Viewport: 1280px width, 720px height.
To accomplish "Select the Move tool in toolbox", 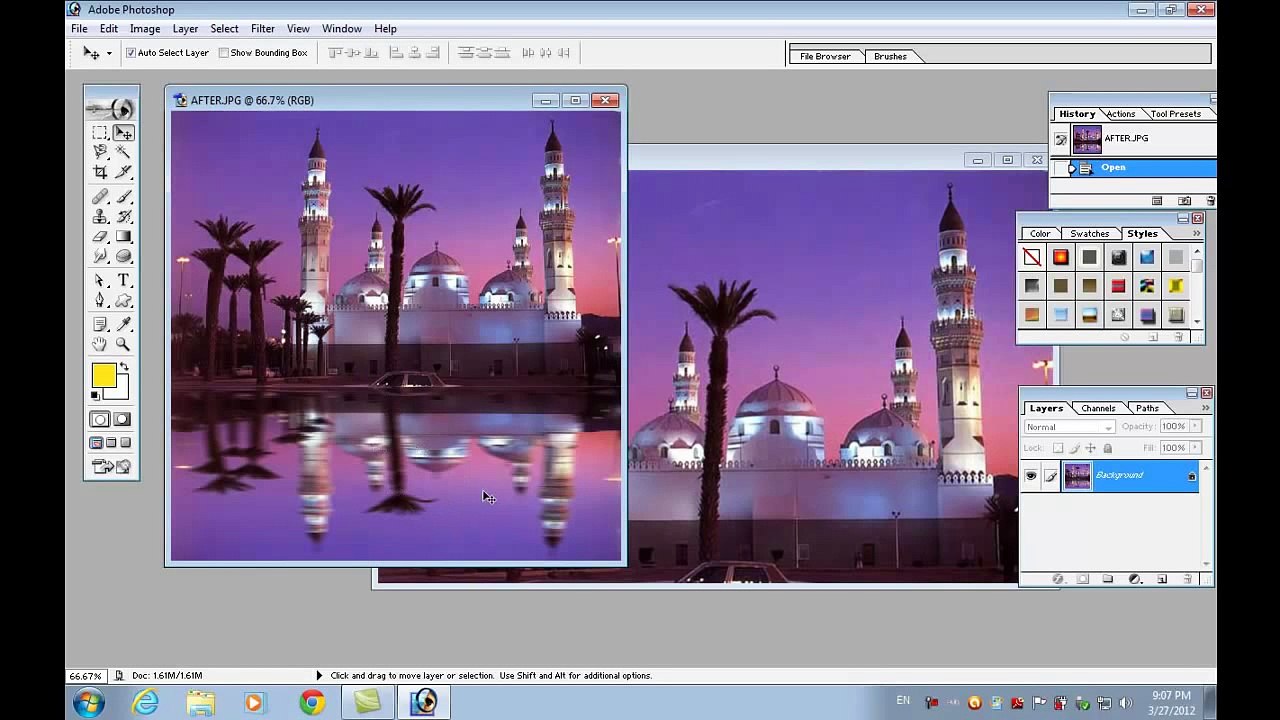I will point(123,132).
